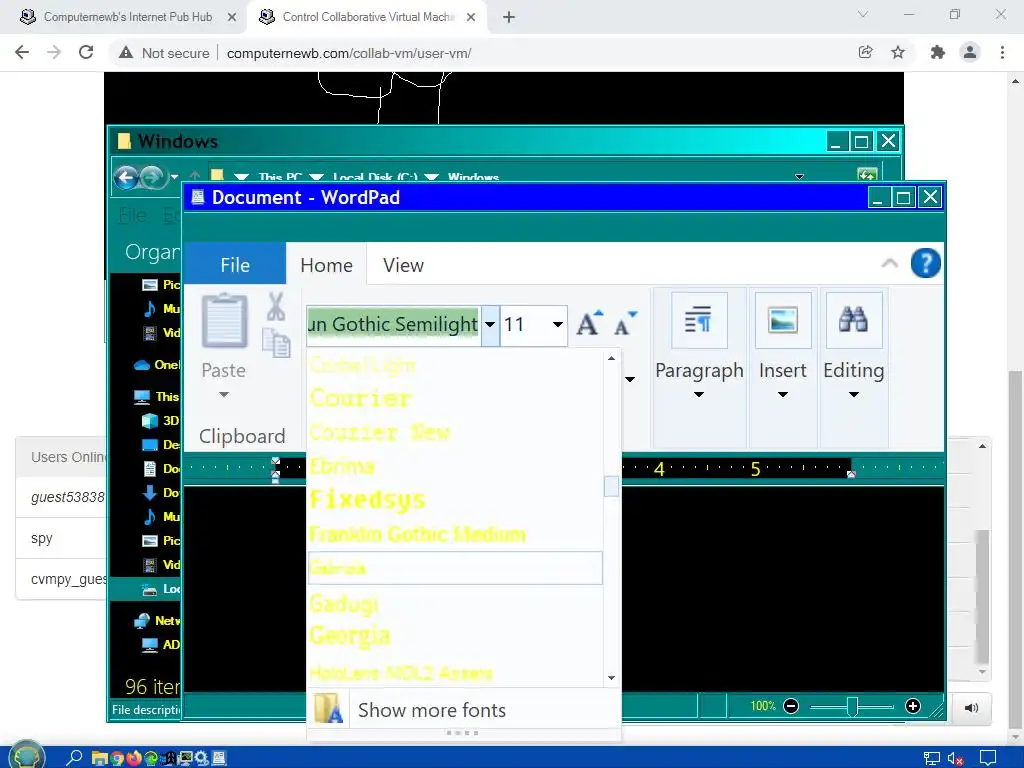Open the Chrome extensions puzzle icon
Viewport: 1024px width, 768px height.
pos(938,52)
